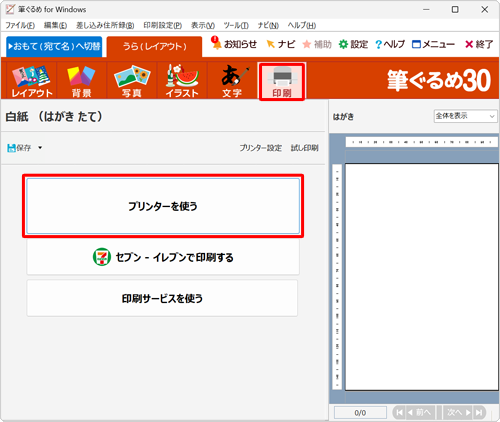Image resolution: width=500 pixels, height=422 pixels.
Task: Click 次へ next page button
Action: tap(458, 413)
